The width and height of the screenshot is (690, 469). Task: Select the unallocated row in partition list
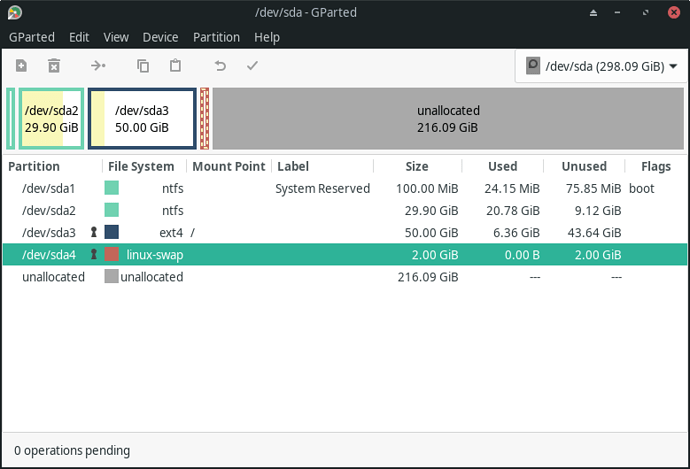click(x=345, y=277)
